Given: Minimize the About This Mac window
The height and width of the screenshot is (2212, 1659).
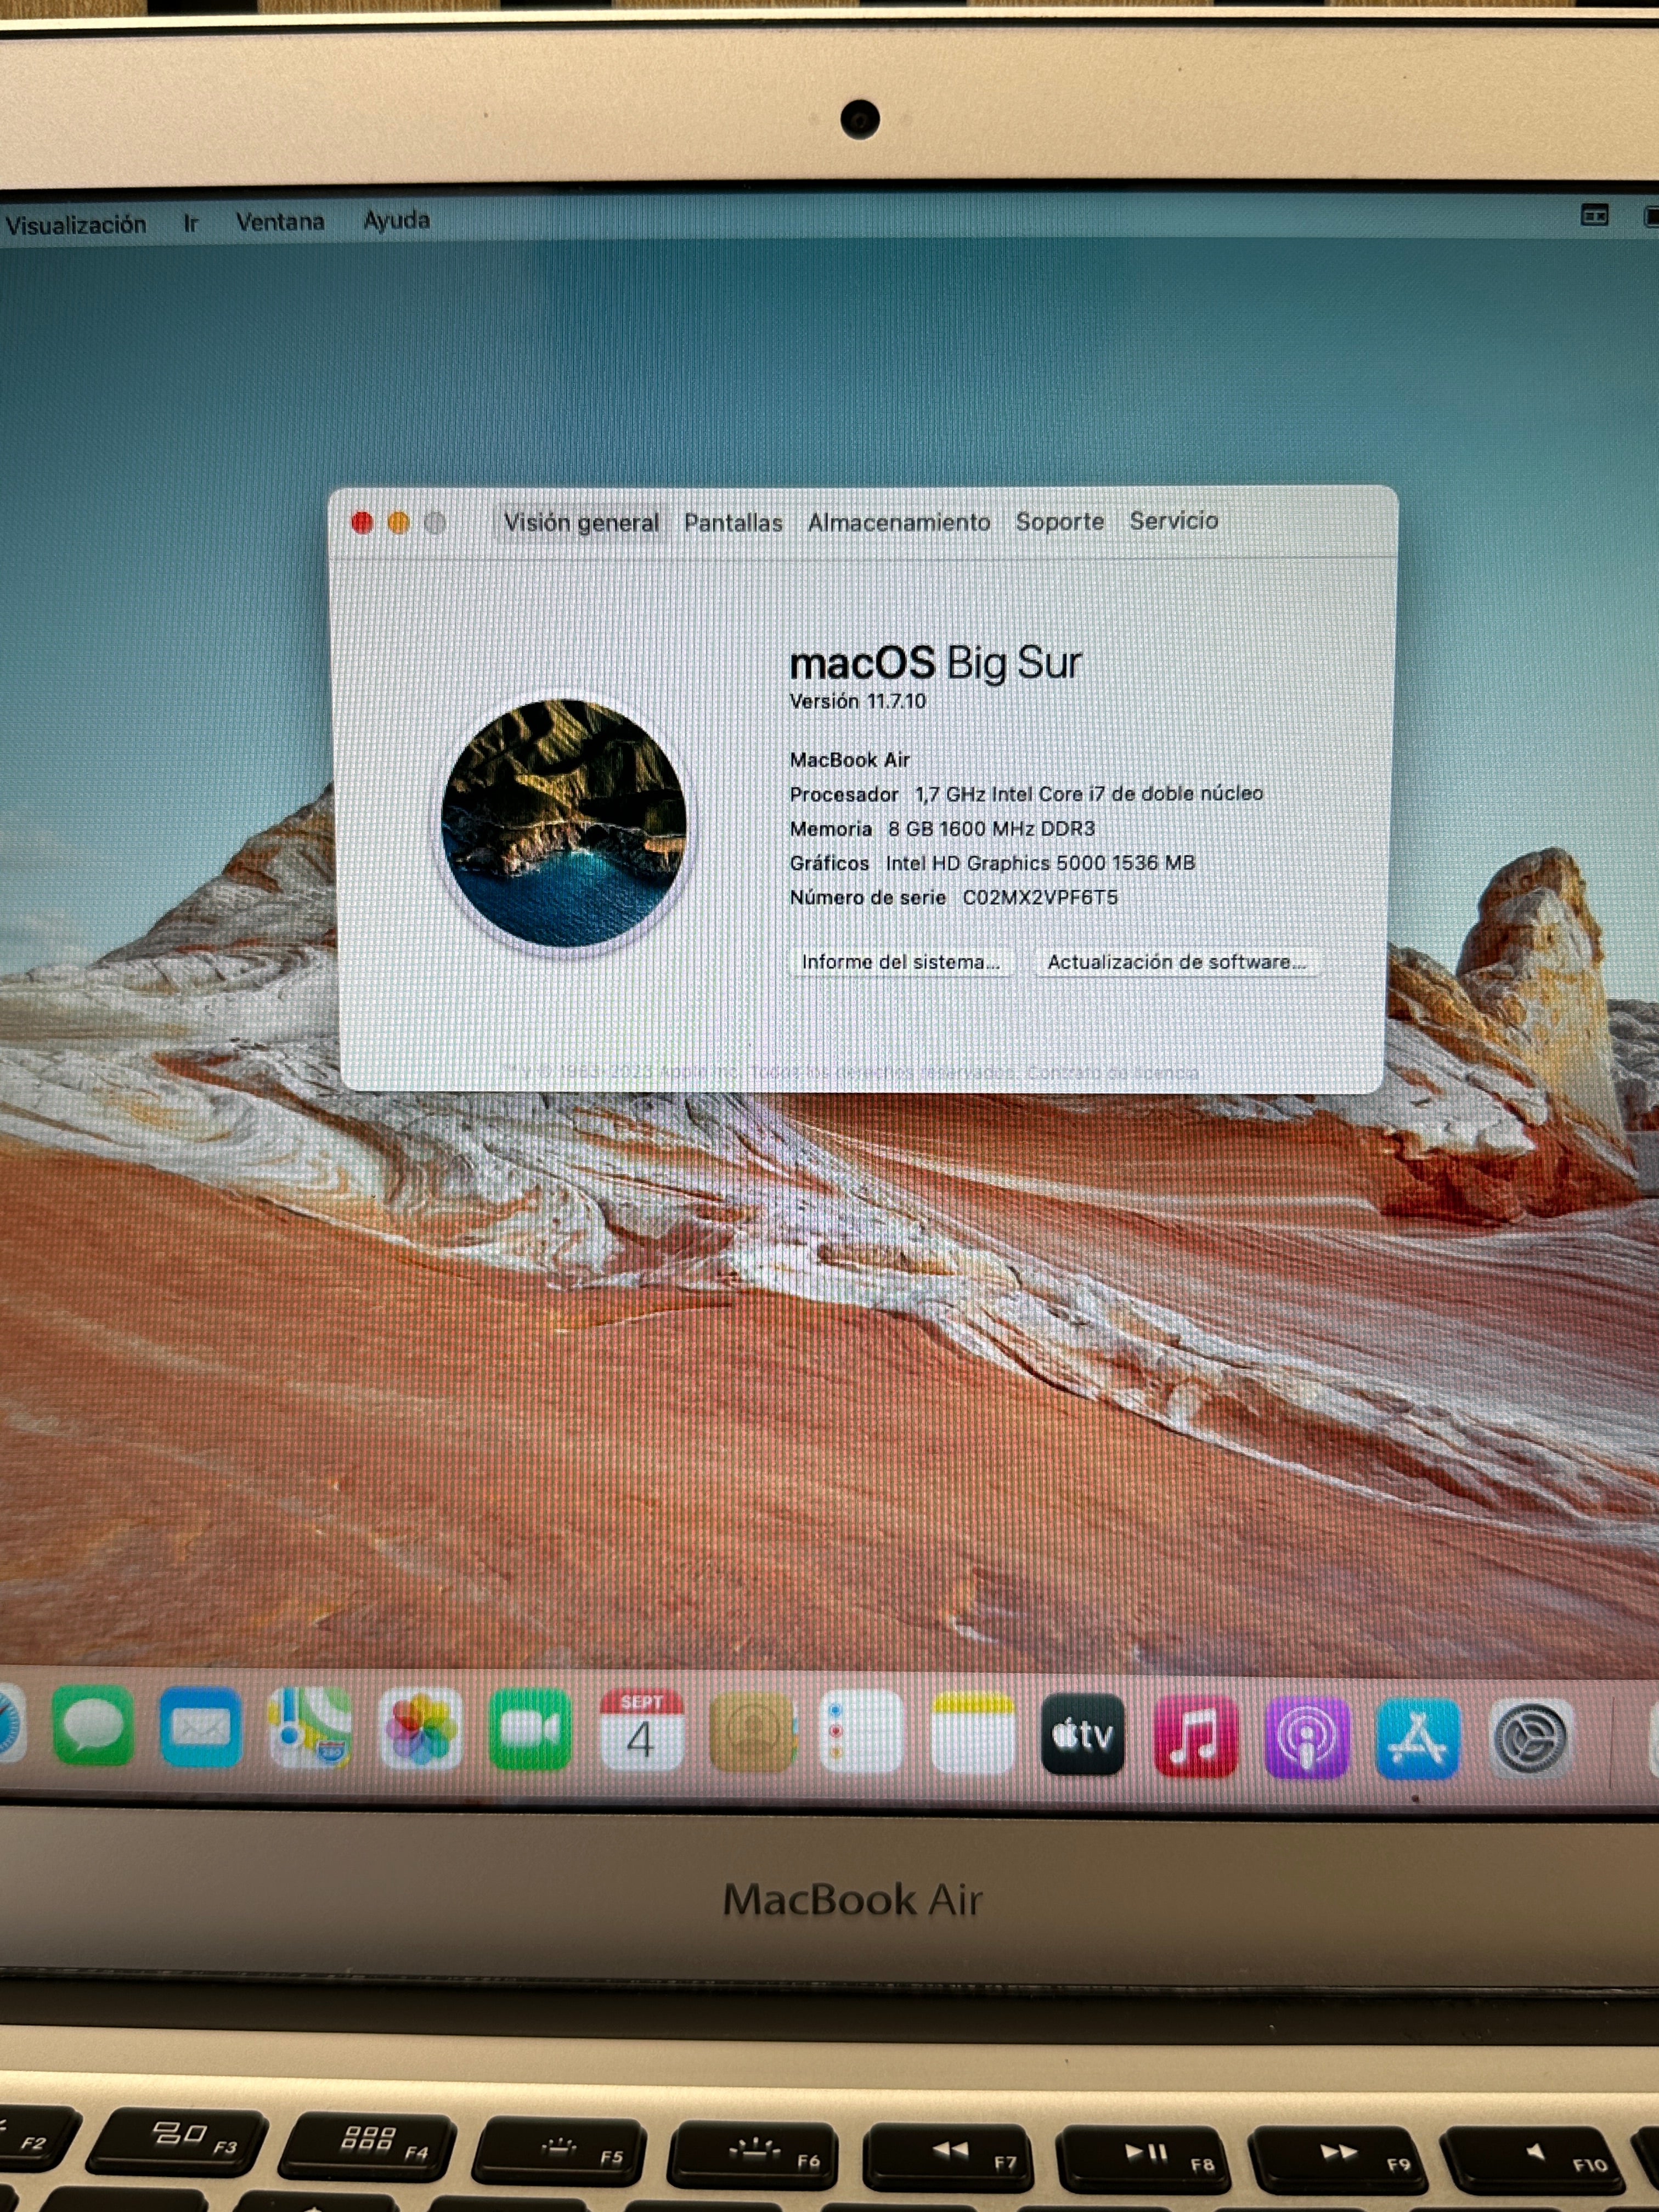Looking at the screenshot, I should (398, 522).
